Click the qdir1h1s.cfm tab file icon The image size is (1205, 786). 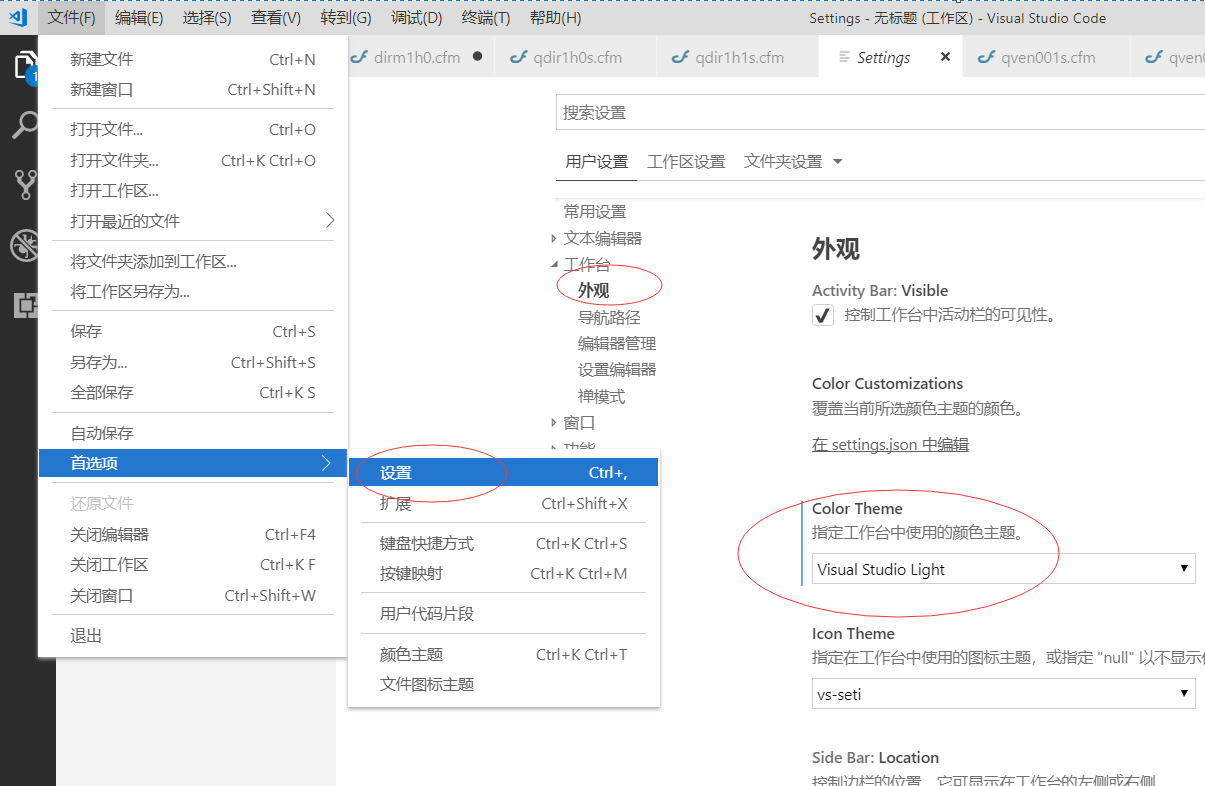click(x=681, y=57)
